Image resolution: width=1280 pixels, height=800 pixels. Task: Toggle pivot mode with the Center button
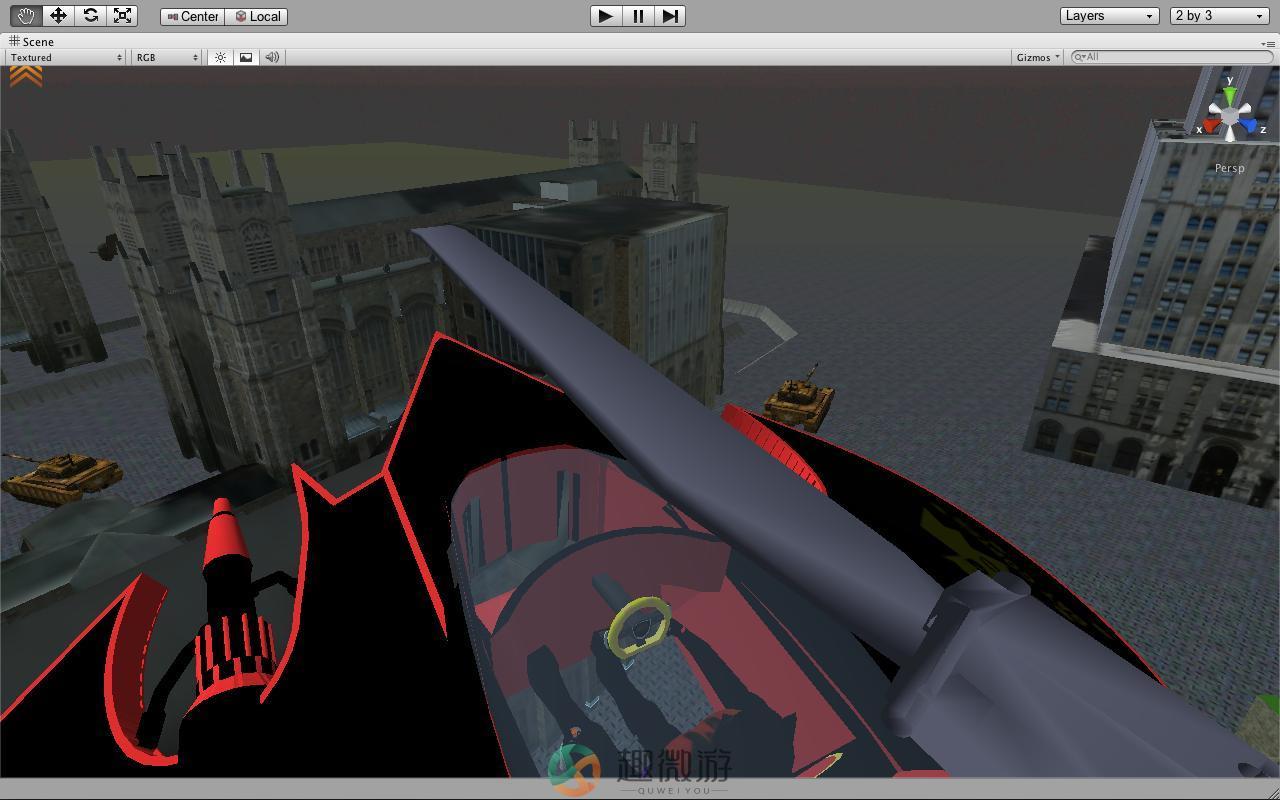pos(193,16)
